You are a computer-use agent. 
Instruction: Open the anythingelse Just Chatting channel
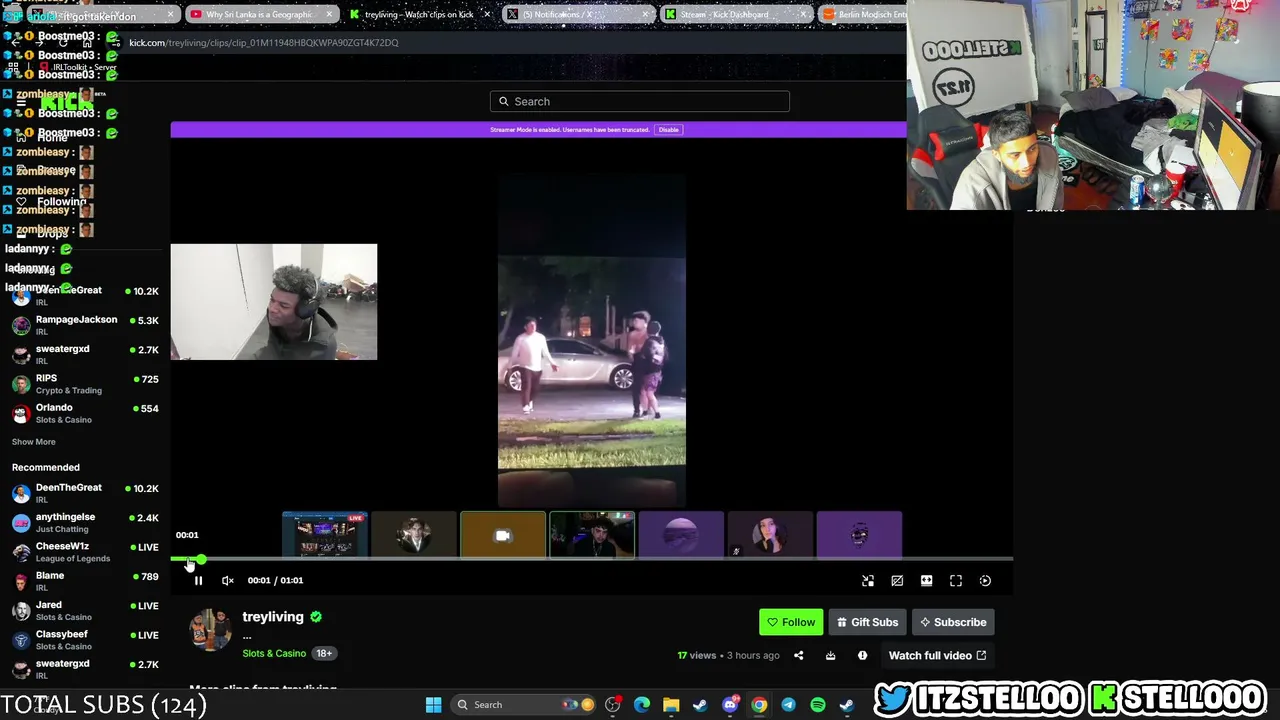pyautogui.click(x=85, y=522)
